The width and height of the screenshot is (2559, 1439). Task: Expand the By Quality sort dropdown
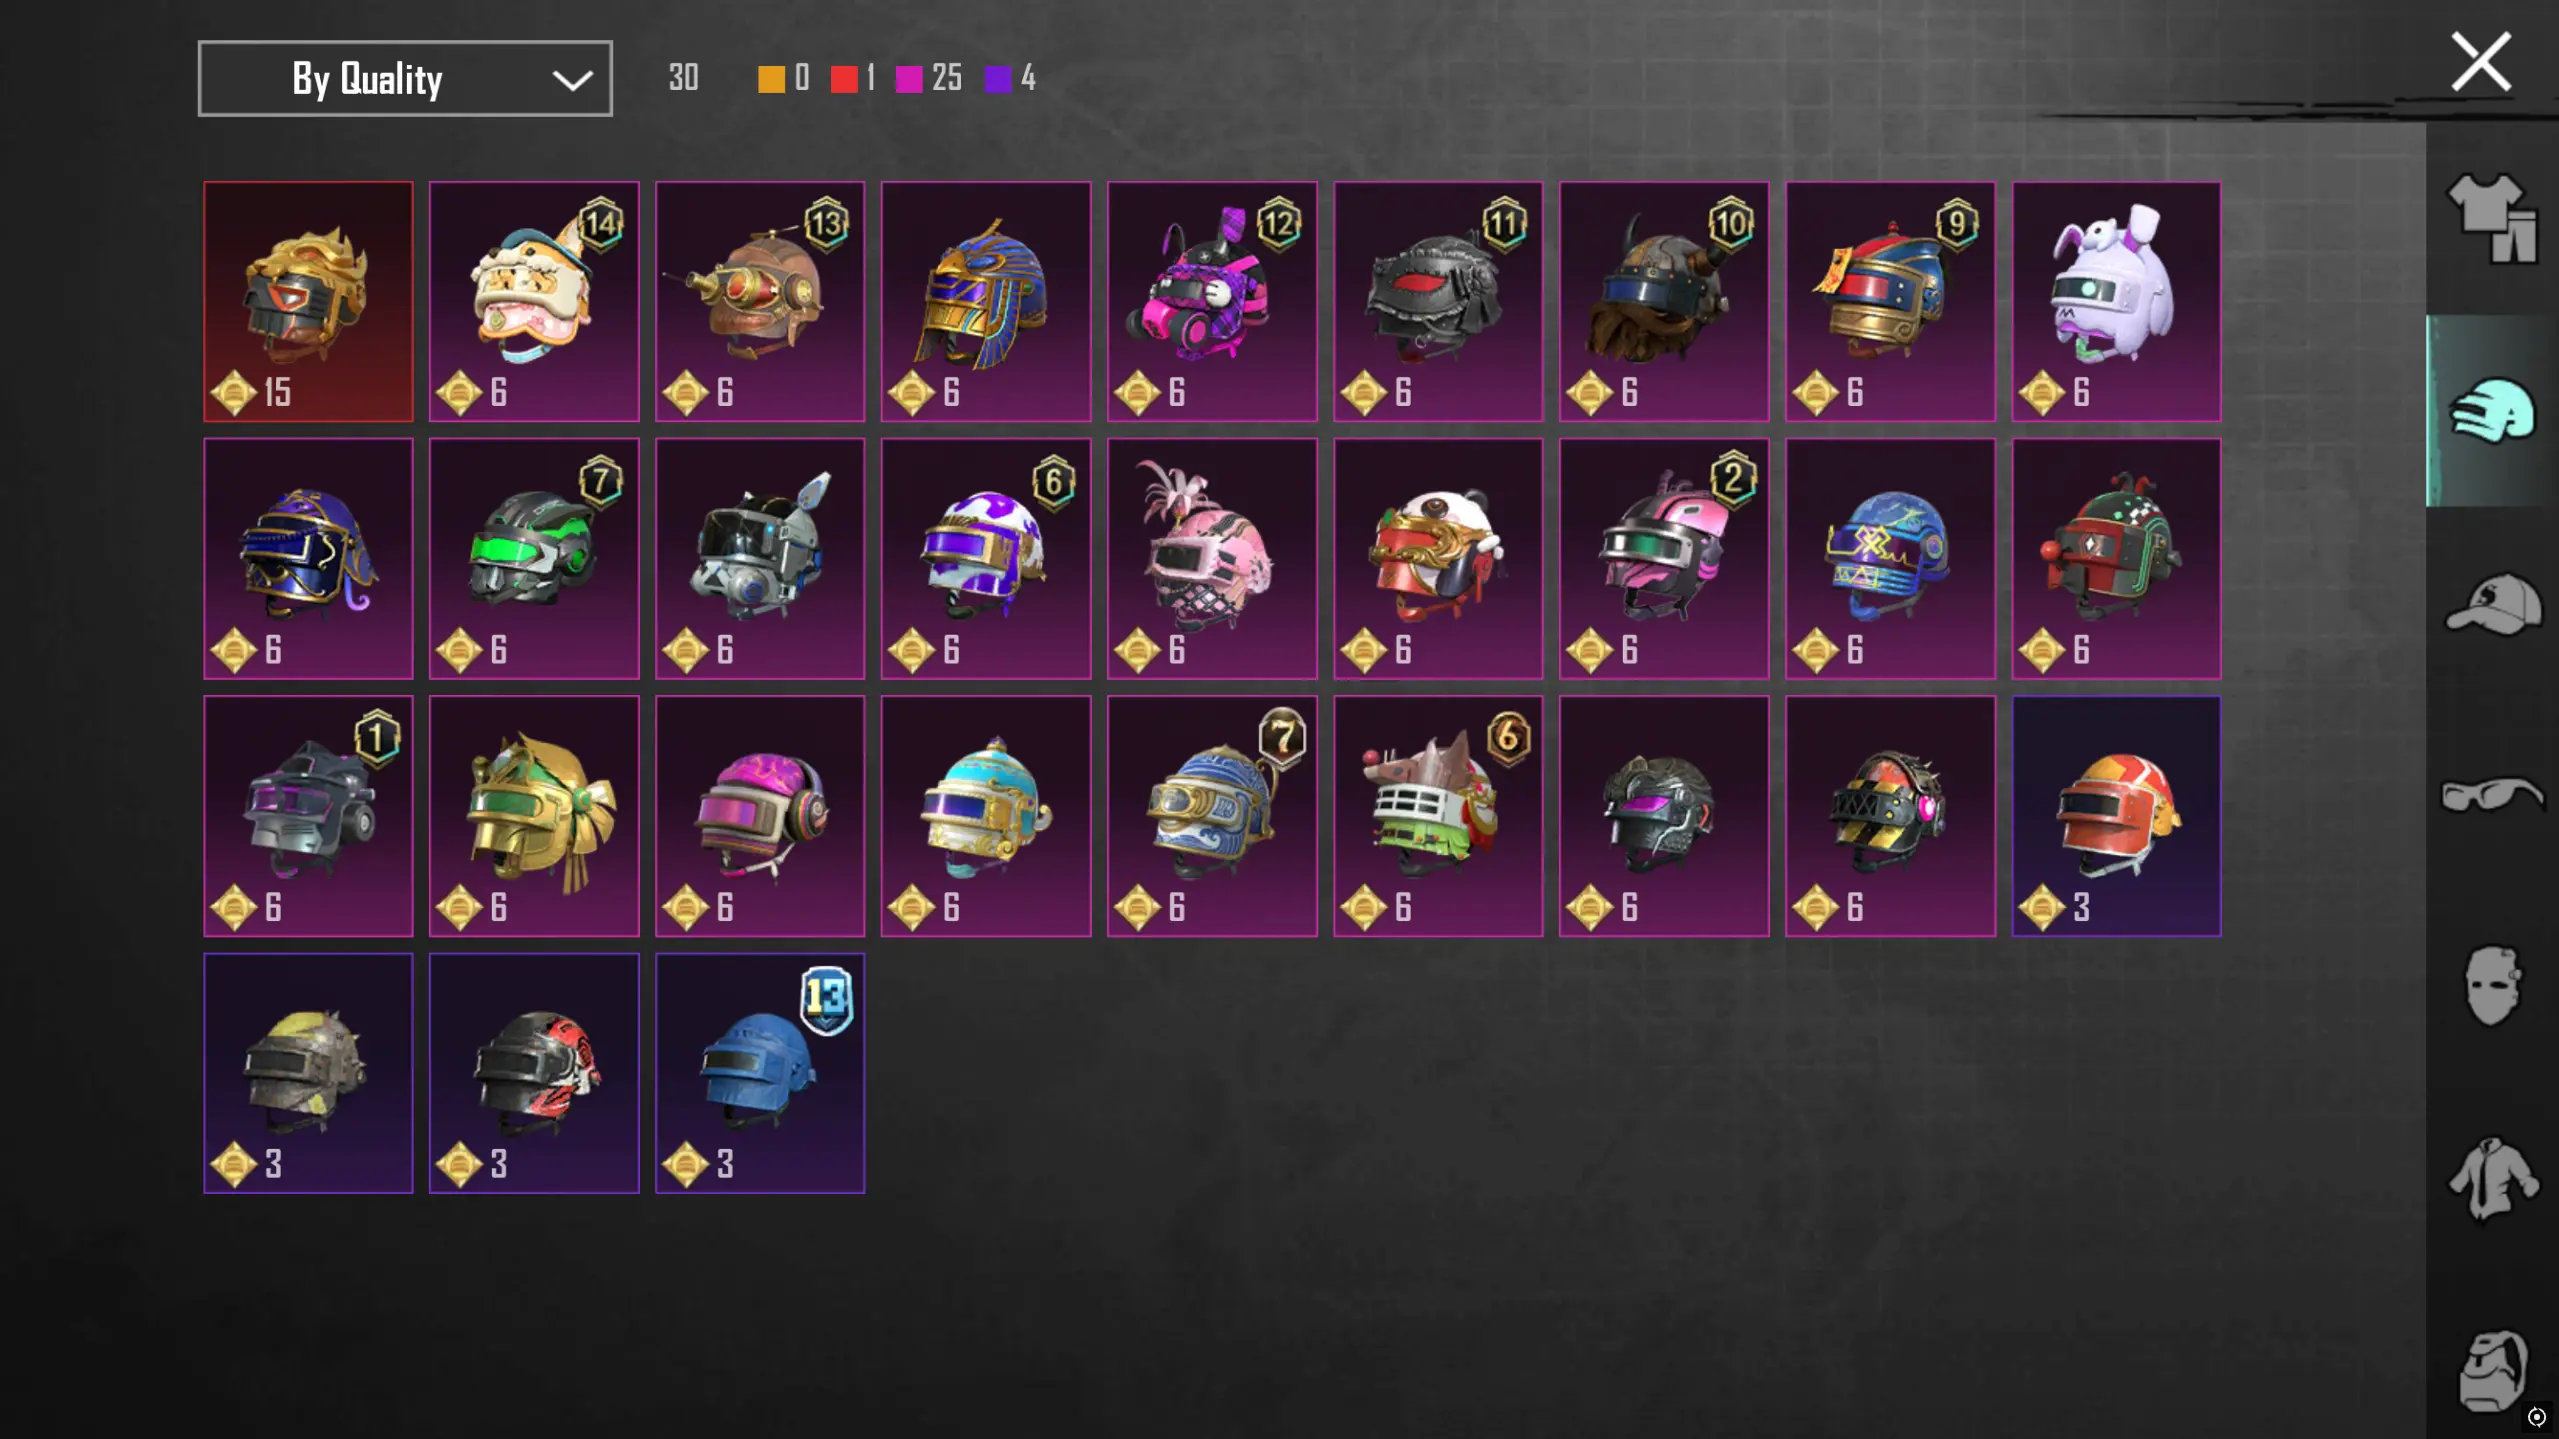405,78
